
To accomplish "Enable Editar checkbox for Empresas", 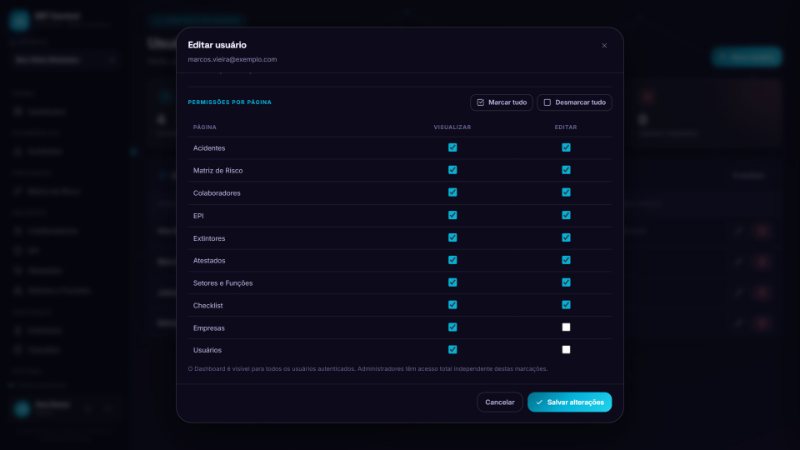I will pyautogui.click(x=566, y=327).
